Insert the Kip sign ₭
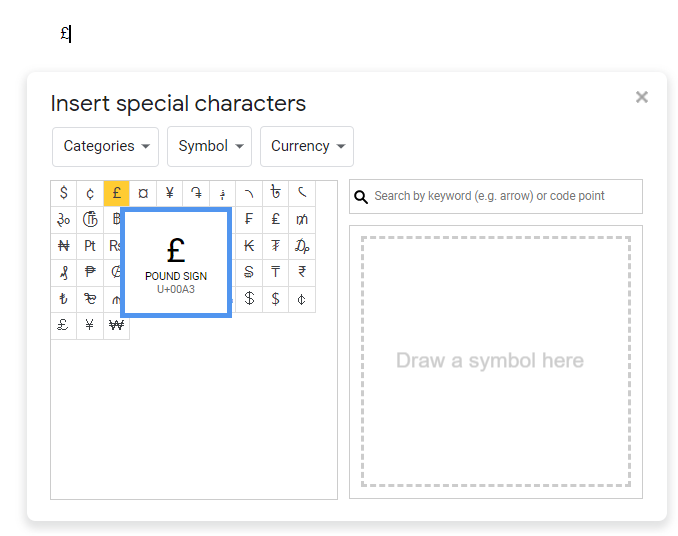 [x=249, y=246]
